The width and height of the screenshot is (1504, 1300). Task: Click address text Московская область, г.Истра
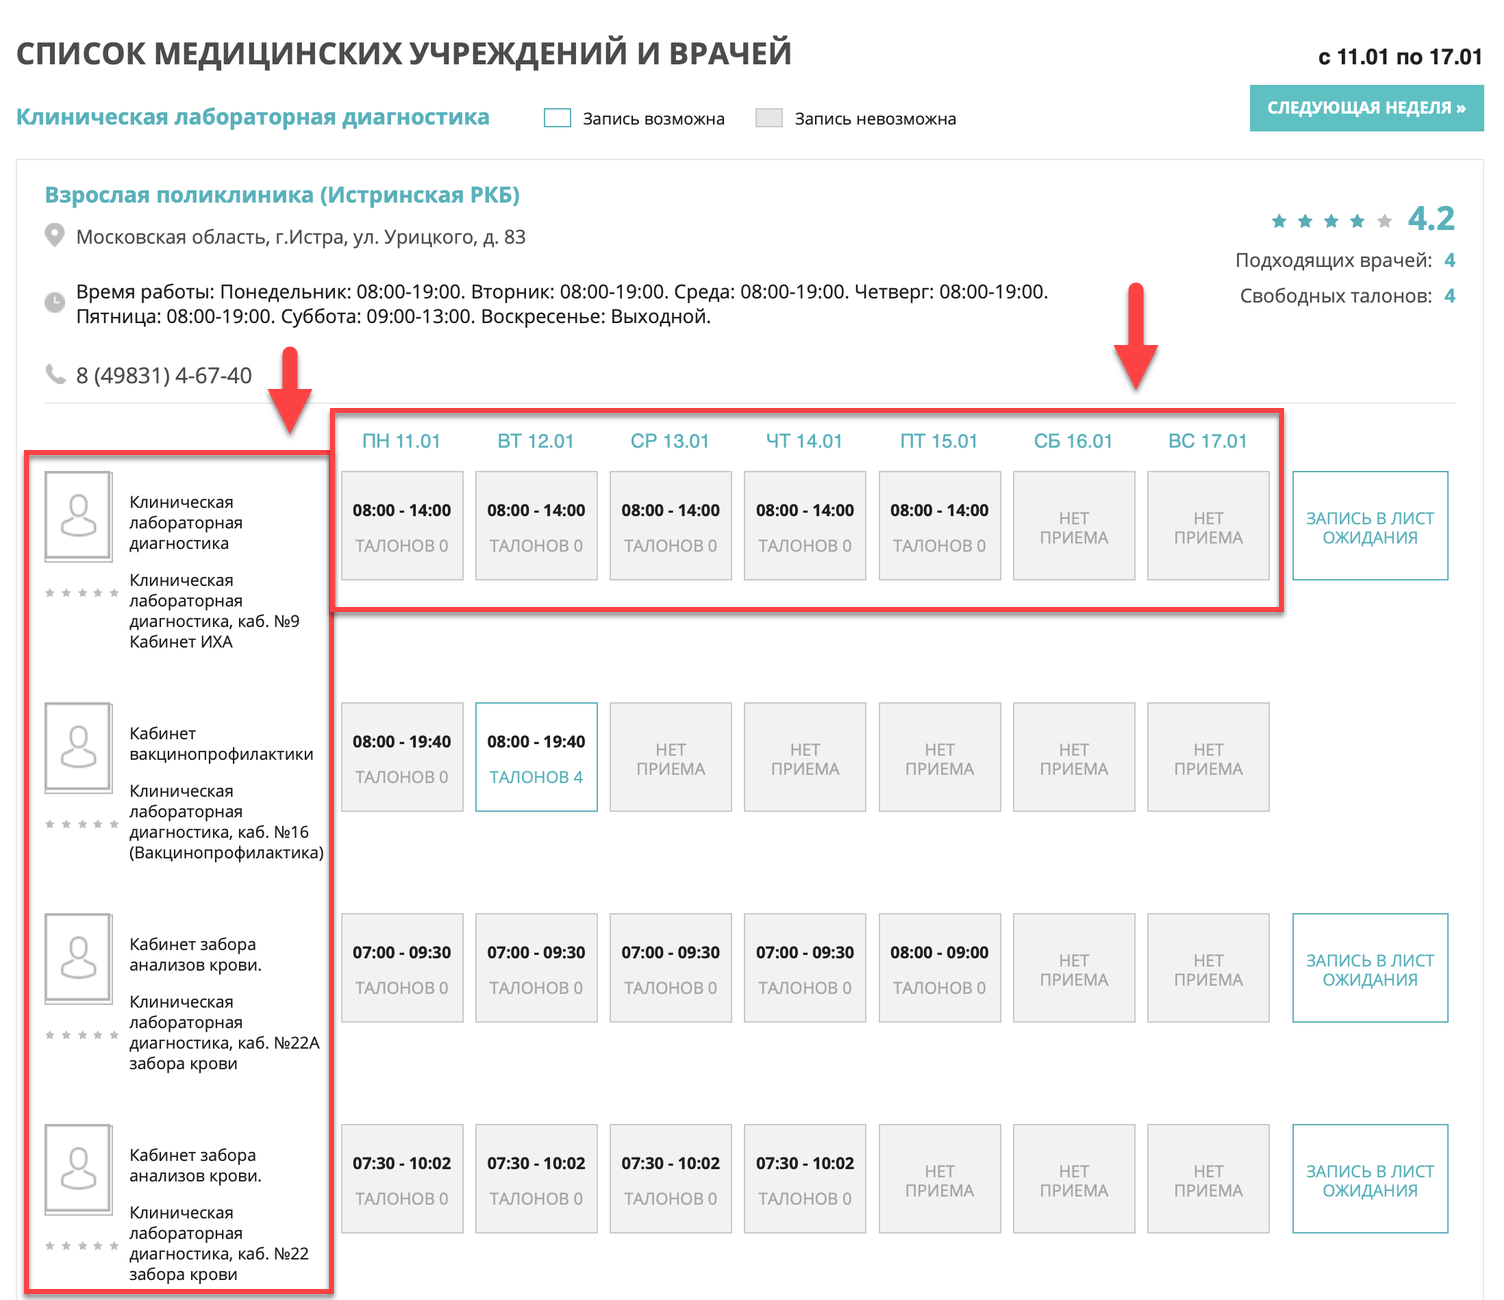pyautogui.click(x=300, y=237)
